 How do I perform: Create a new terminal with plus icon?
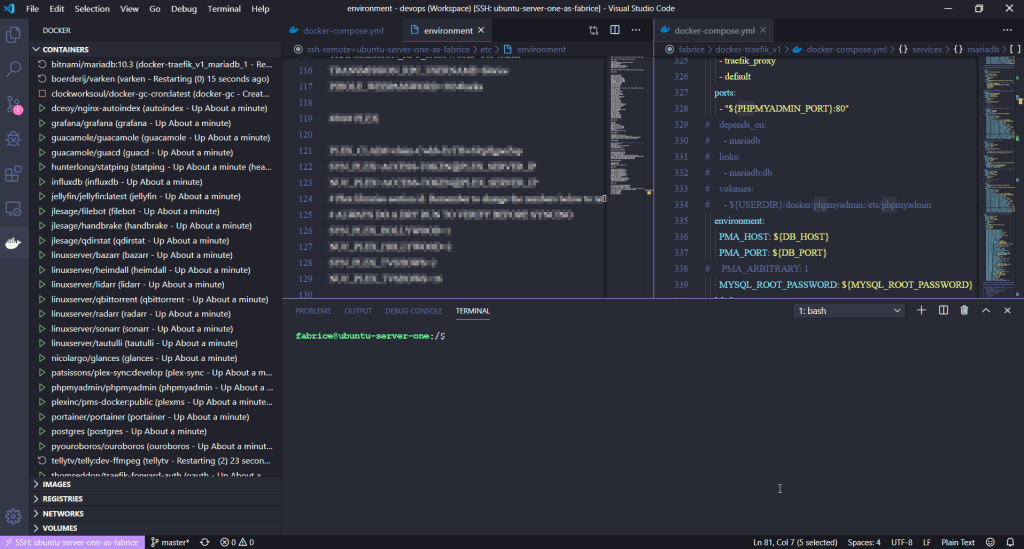click(x=922, y=311)
